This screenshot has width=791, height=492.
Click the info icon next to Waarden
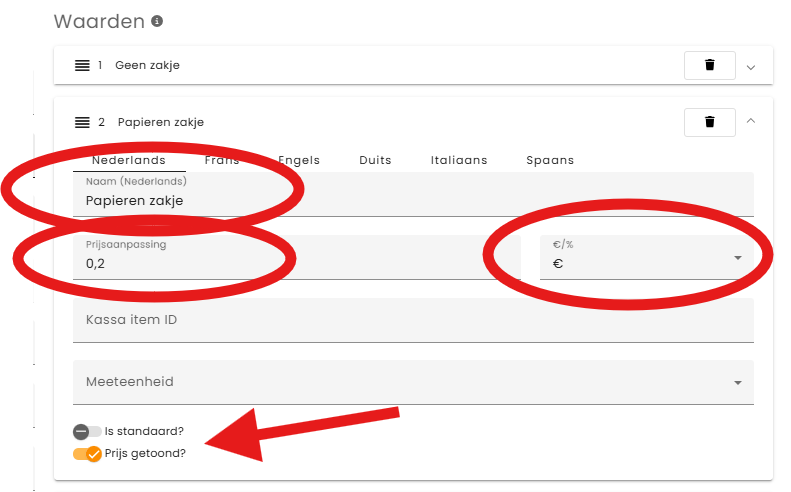157,21
